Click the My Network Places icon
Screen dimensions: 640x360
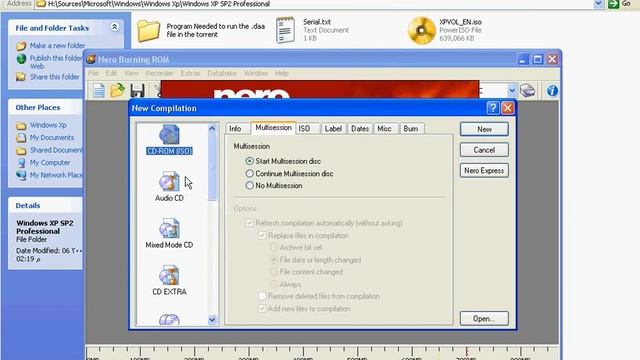pyautogui.click(x=21, y=175)
